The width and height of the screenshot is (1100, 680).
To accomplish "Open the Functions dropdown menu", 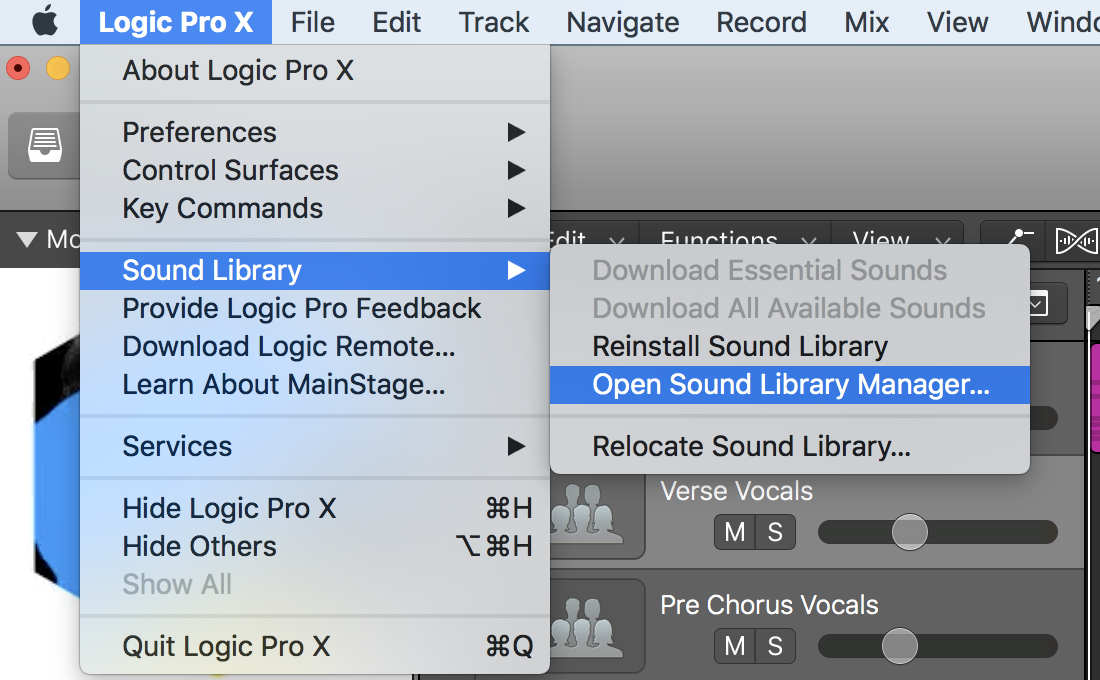I will (718, 240).
